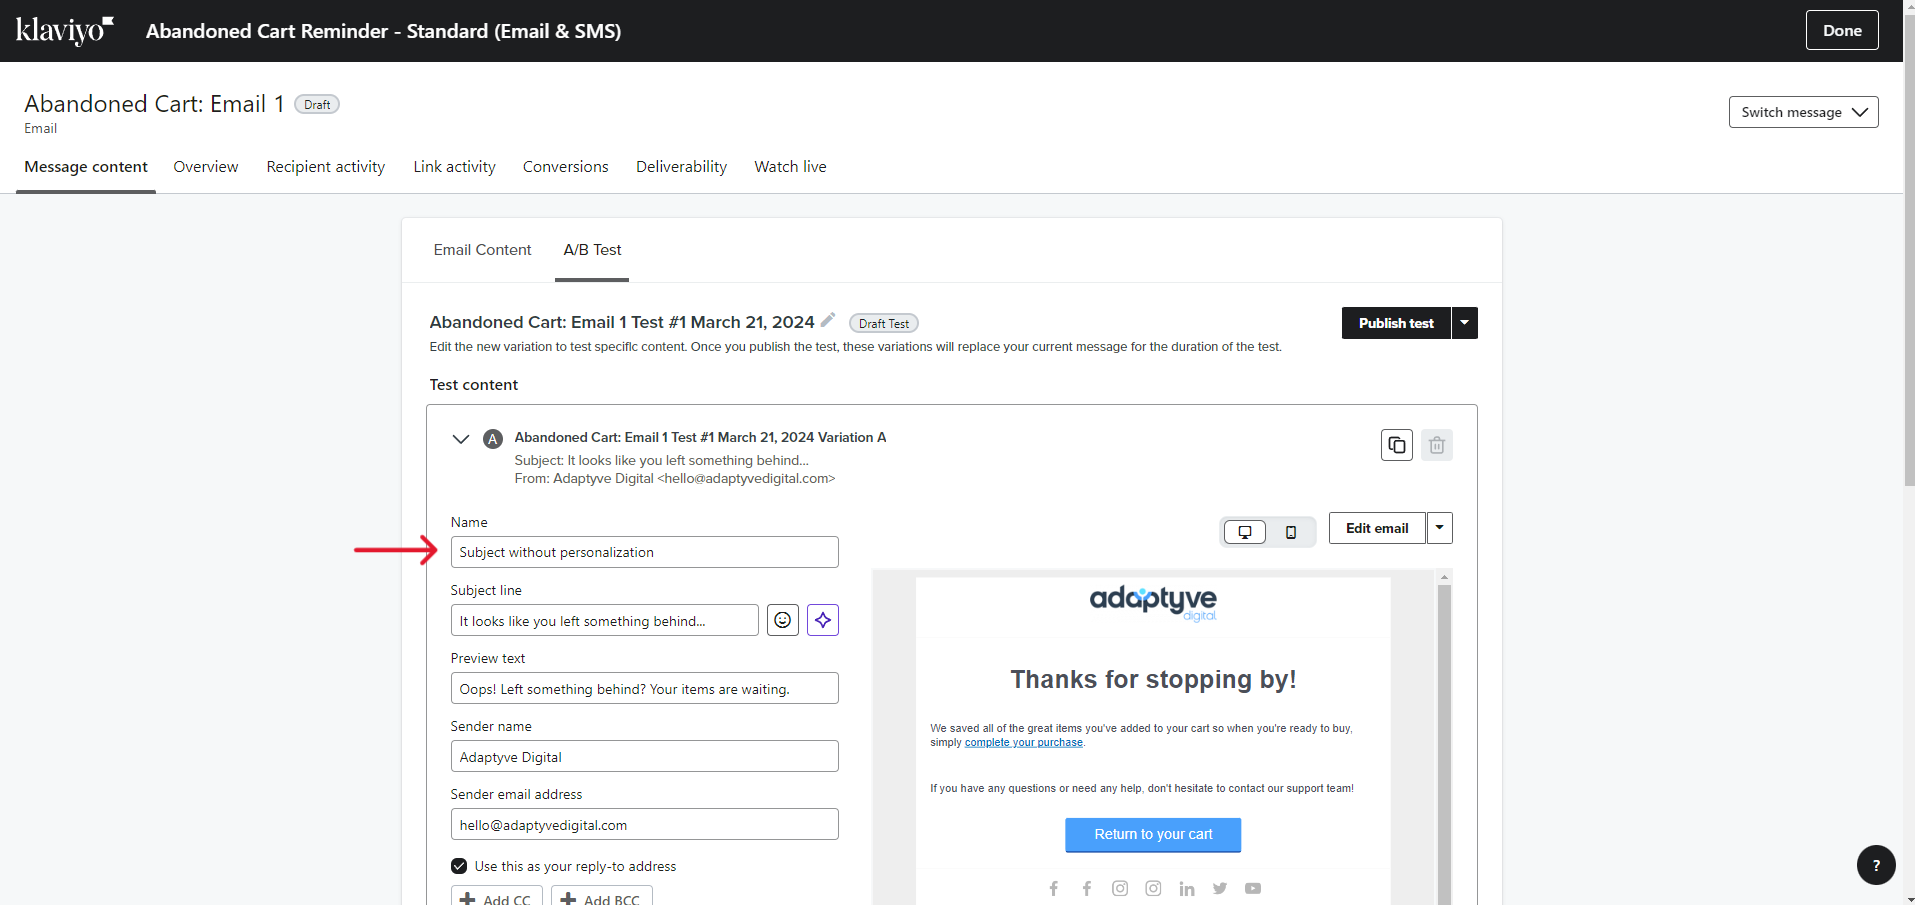Open the emoji picker for subject line
Viewport: 1915px width, 905px height.
[782, 620]
